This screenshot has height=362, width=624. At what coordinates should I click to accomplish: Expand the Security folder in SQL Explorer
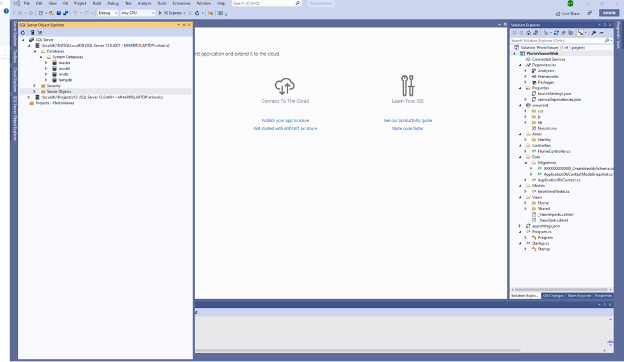coord(34,86)
